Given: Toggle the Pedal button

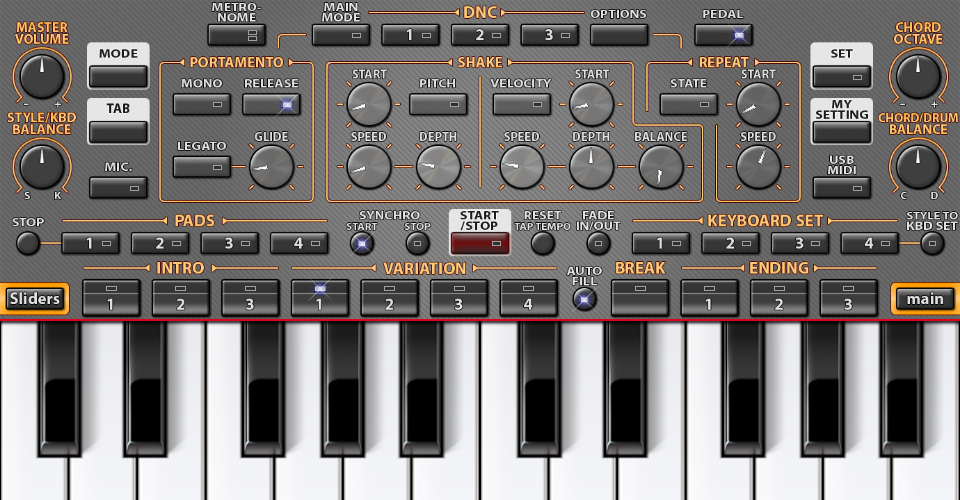Looking at the screenshot, I should pos(723,35).
